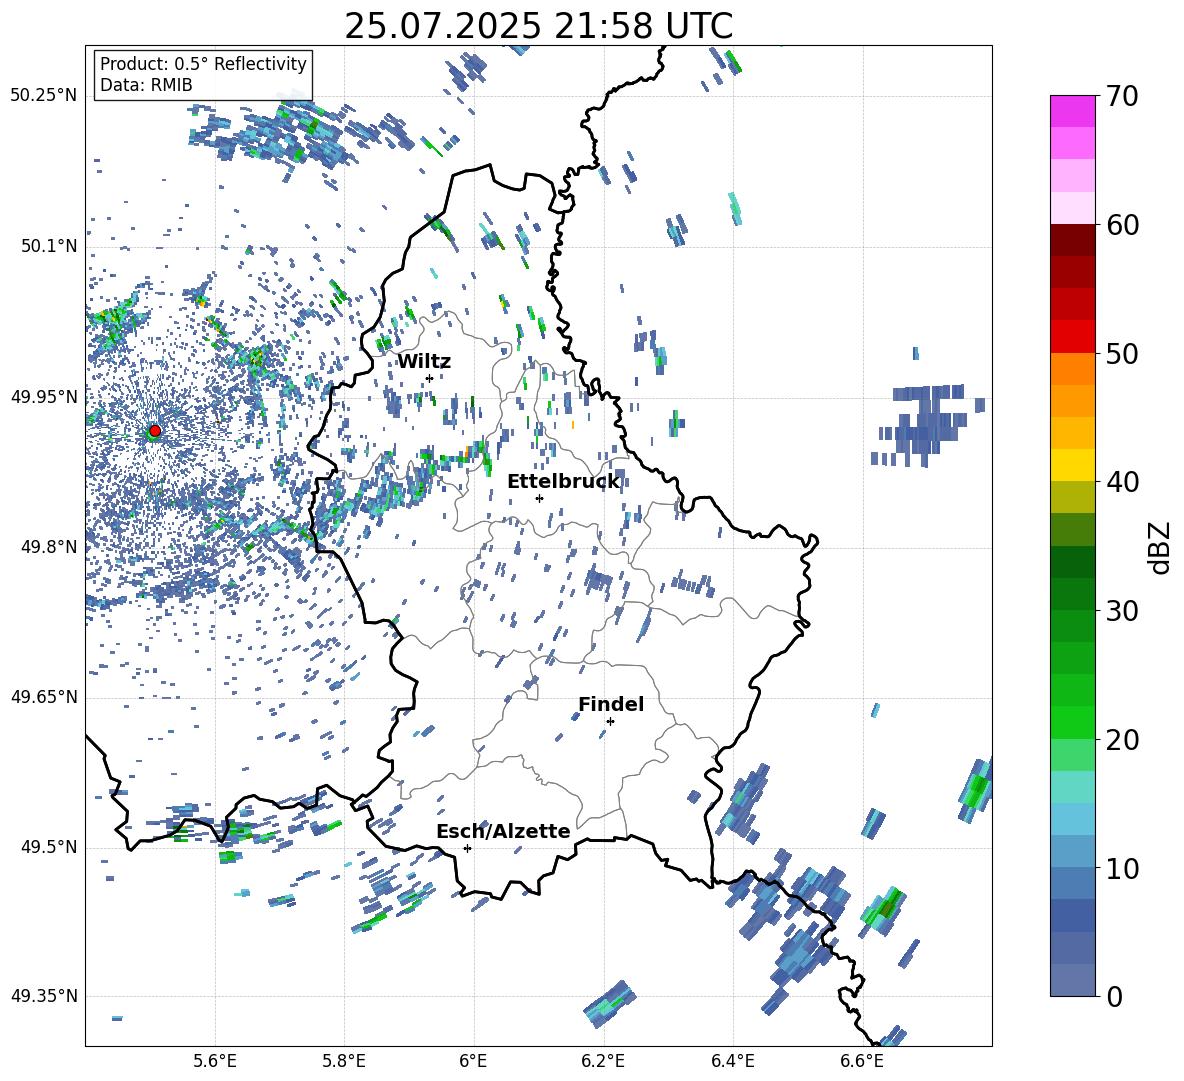Click the light cyan colorbar segment near 15

(x=1072, y=787)
